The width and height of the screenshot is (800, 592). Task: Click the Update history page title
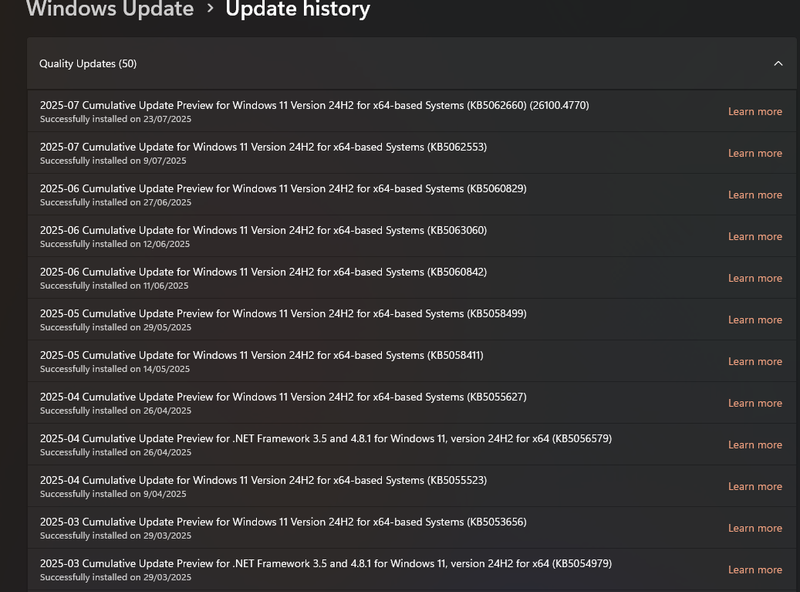tap(297, 10)
